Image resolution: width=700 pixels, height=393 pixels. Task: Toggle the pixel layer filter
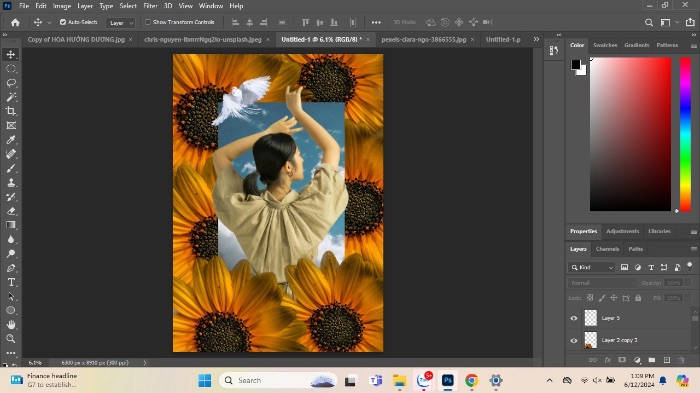625,267
